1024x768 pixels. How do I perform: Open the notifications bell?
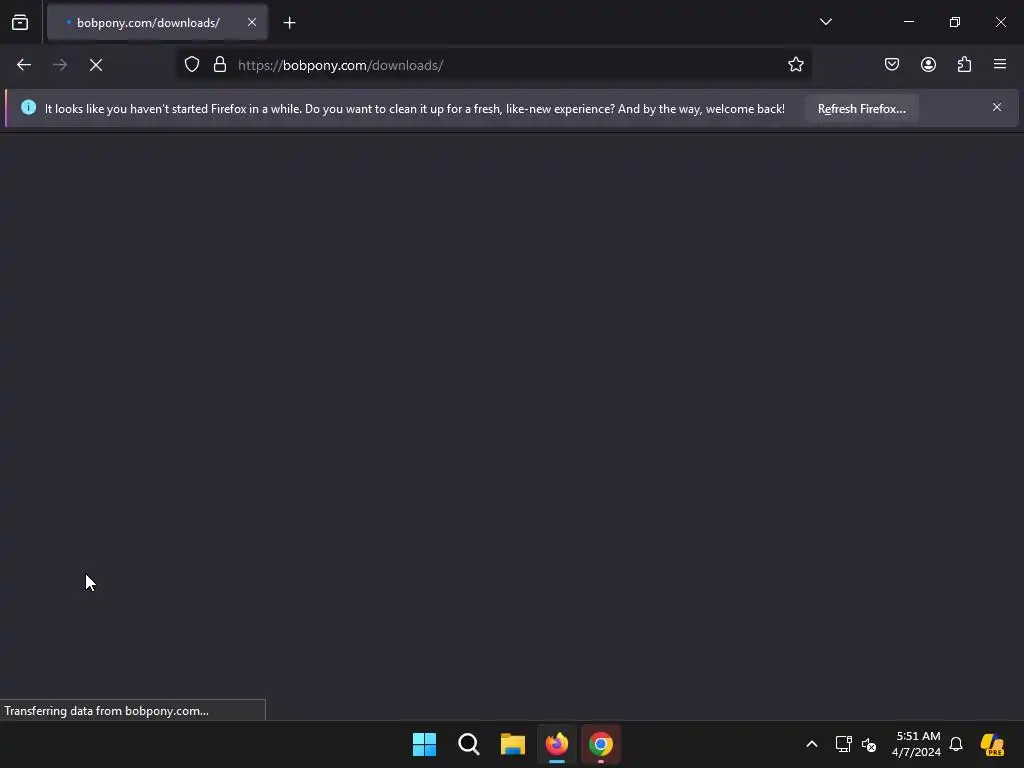[x=956, y=744]
